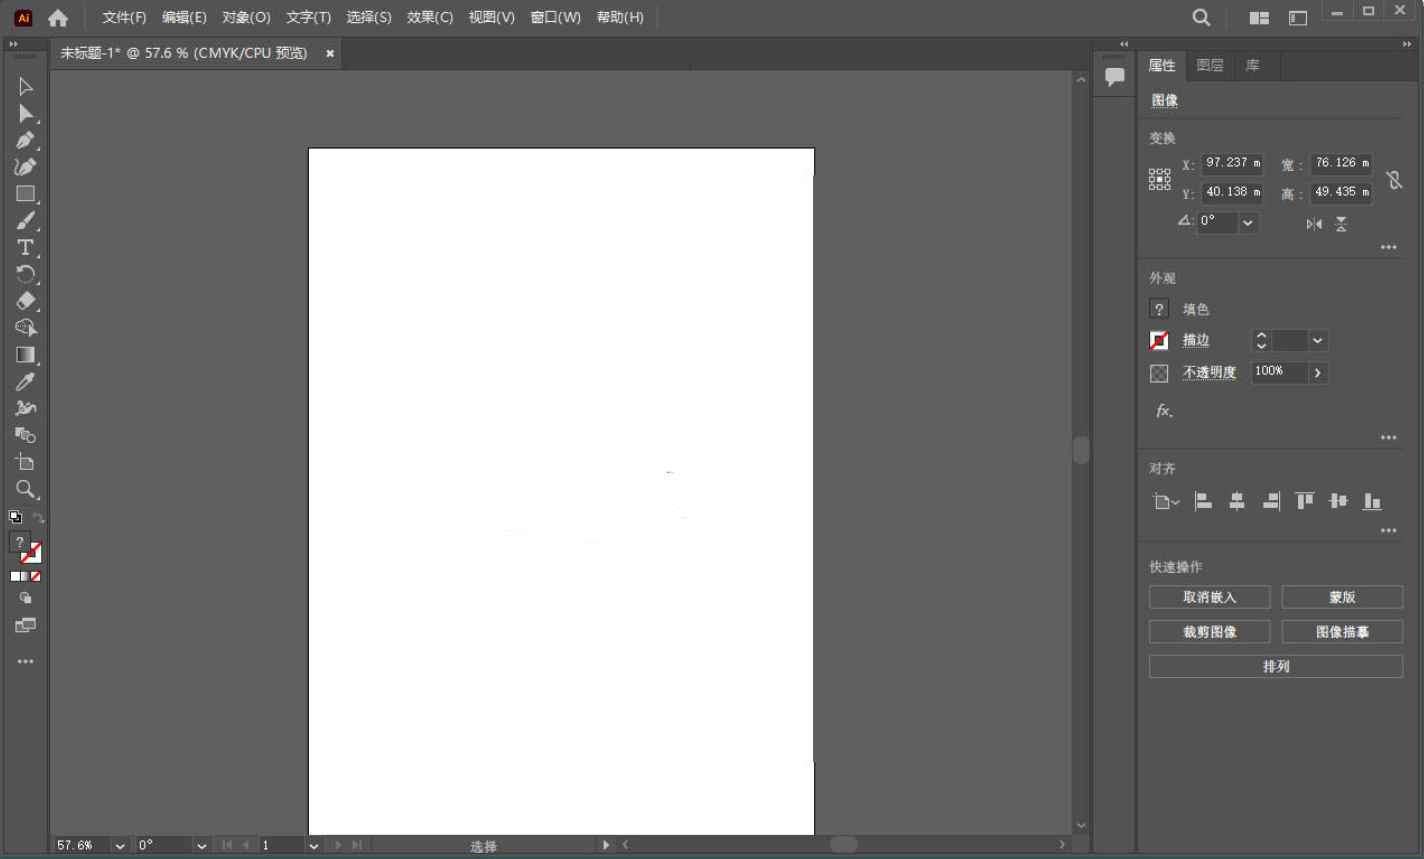
Task: Select the Eraser tool
Action: tap(26, 301)
